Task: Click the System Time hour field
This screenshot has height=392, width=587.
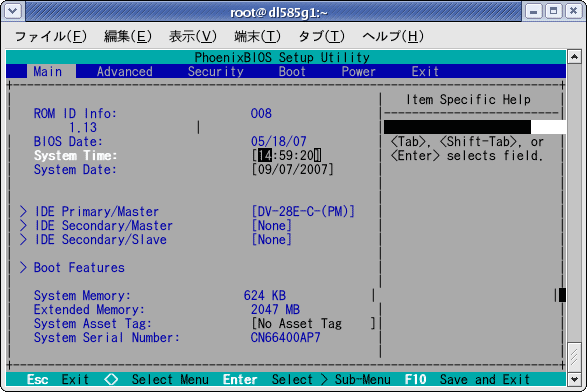Action: (x=265, y=155)
